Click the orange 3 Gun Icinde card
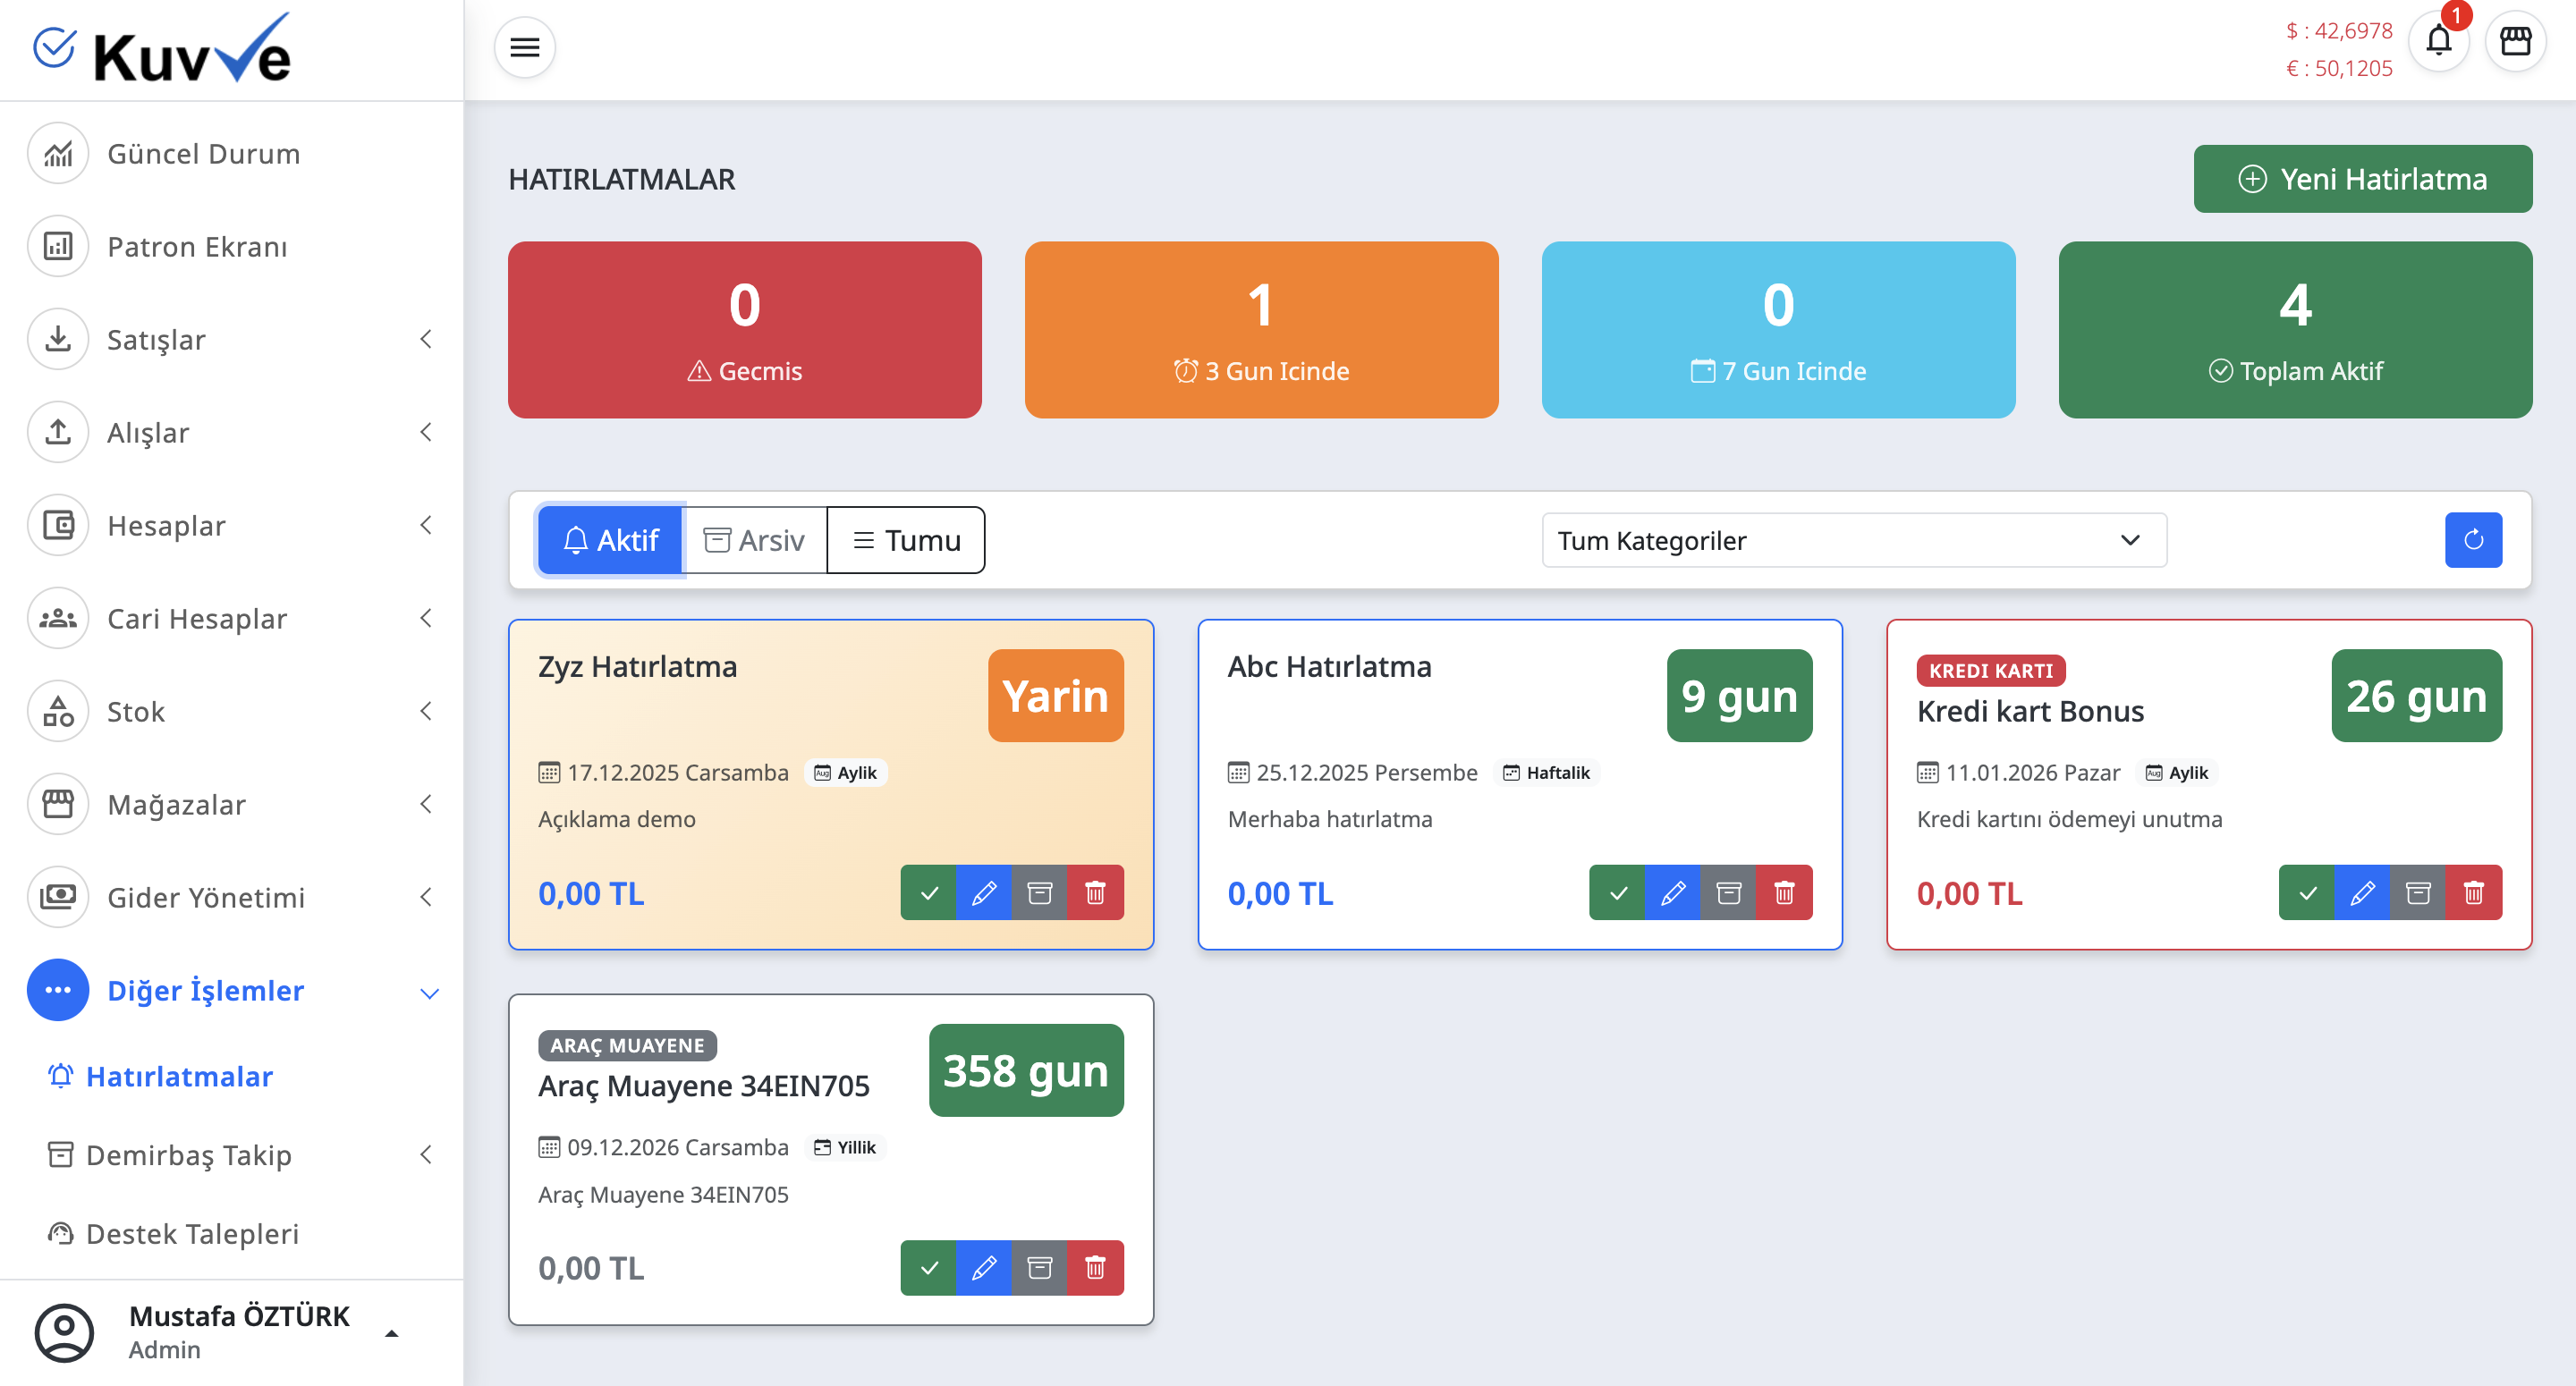This screenshot has height=1386, width=2576. tap(1261, 330)
